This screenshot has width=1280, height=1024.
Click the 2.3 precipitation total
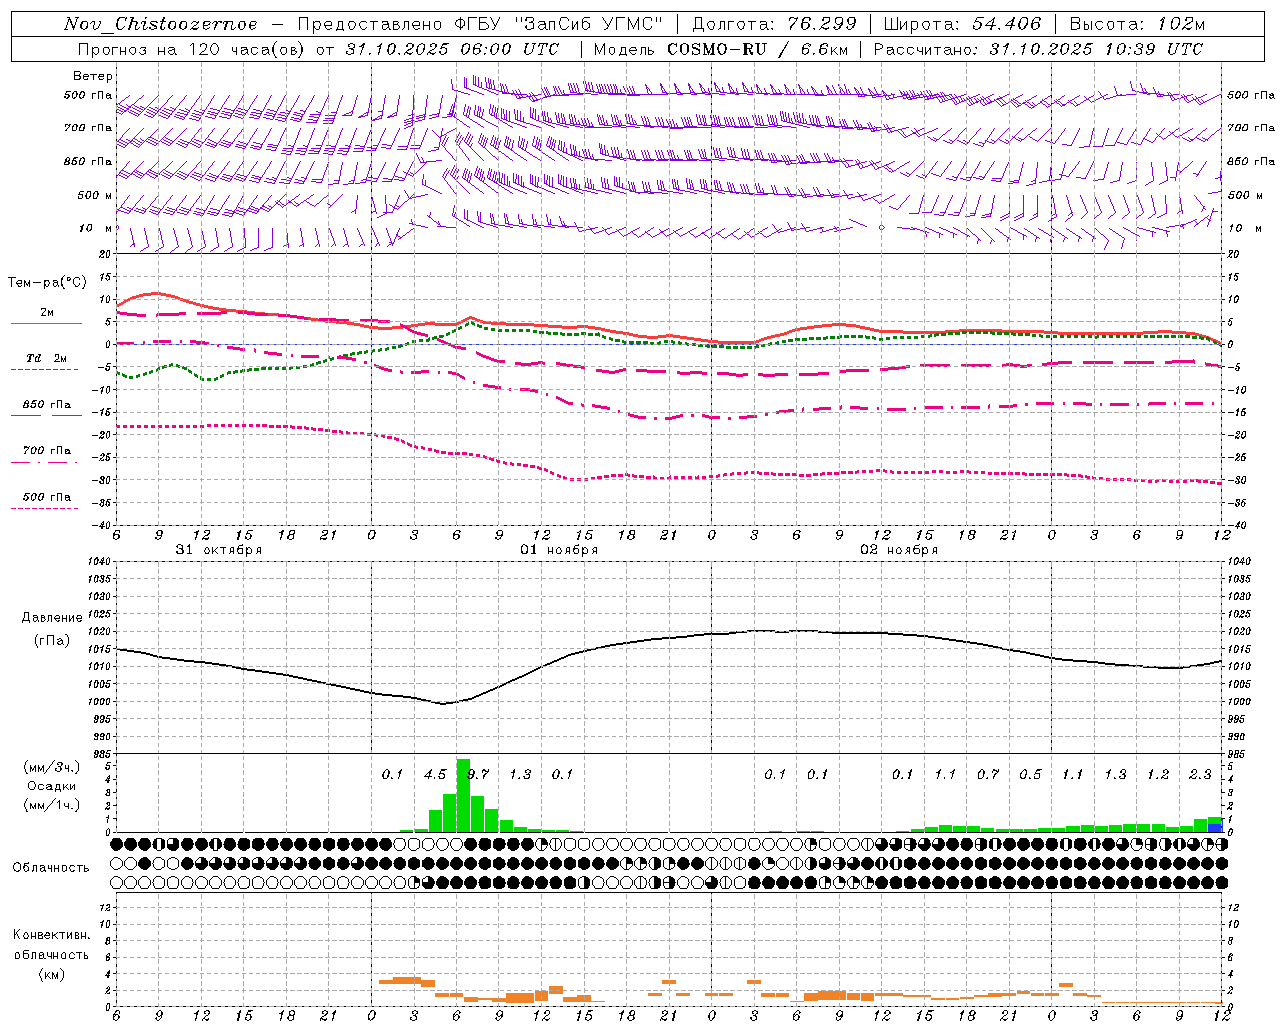[1200, 774]
